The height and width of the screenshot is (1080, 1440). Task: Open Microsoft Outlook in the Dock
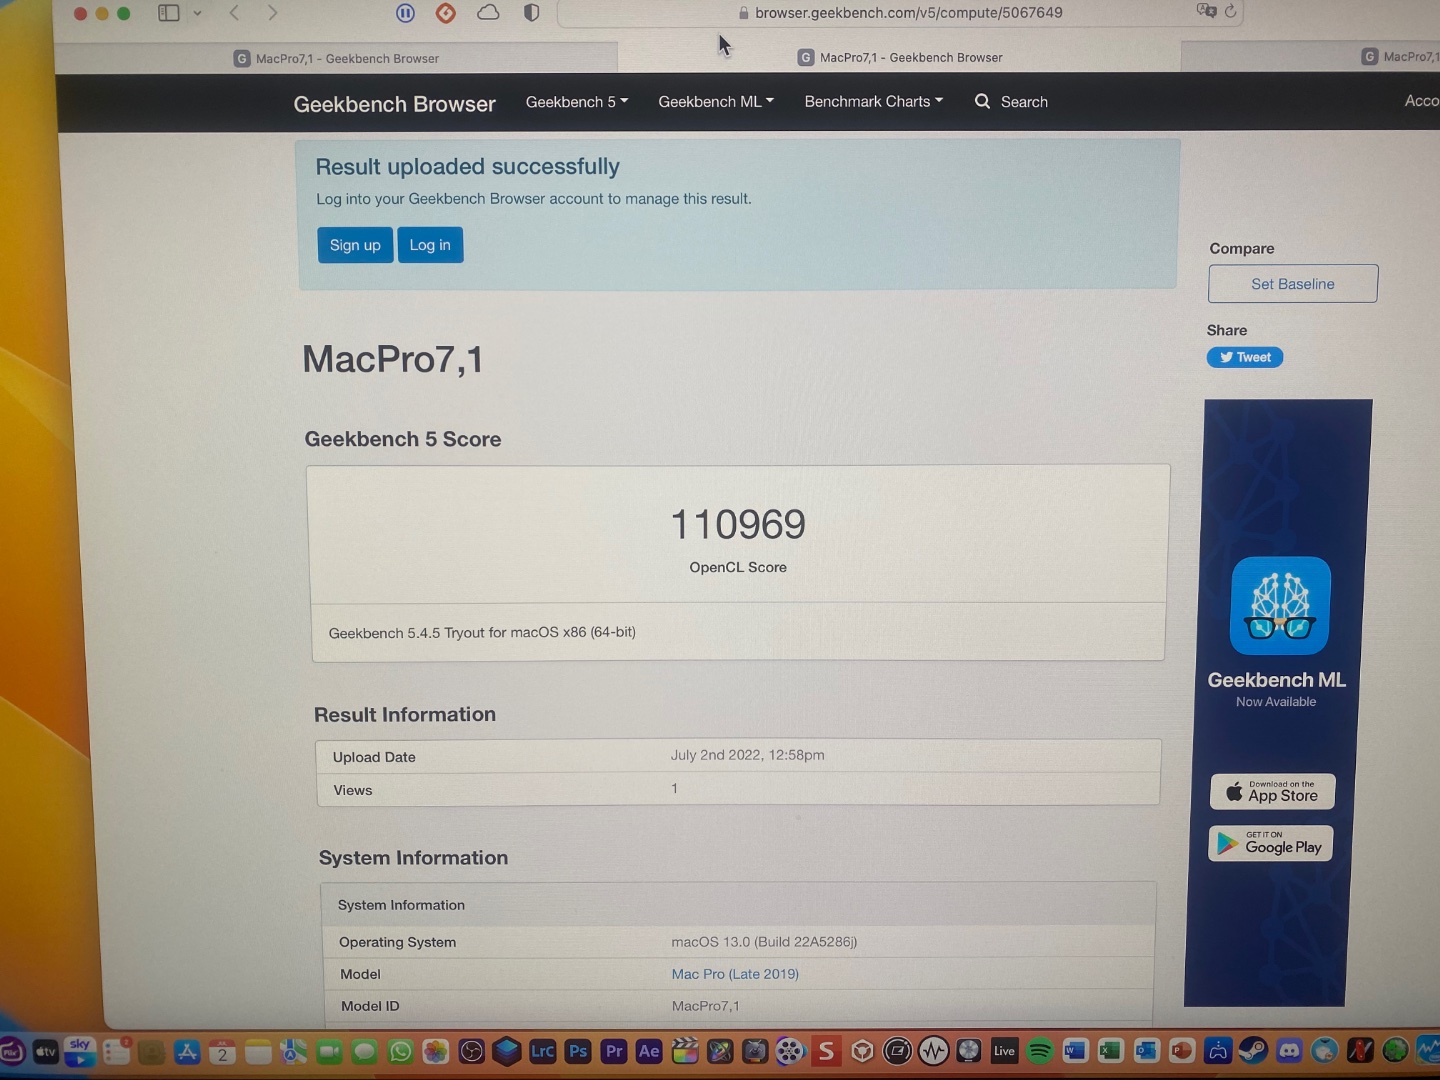[x=1146, y=1051]
